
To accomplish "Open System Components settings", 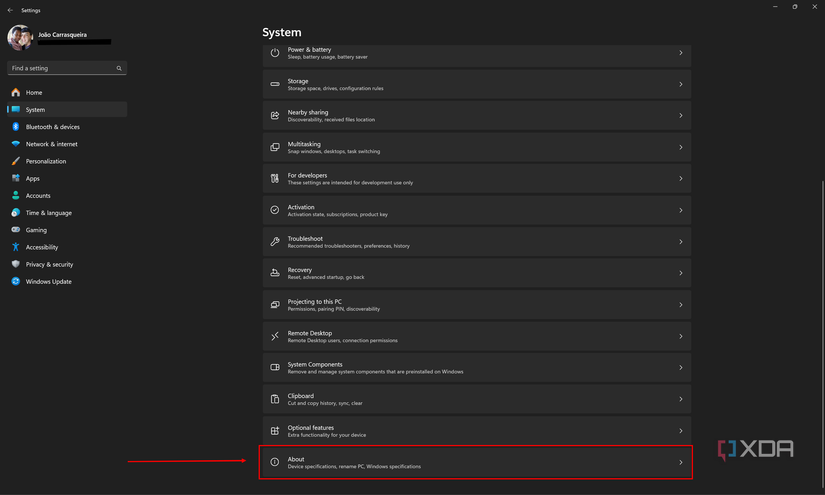I will tap(476, 368).
